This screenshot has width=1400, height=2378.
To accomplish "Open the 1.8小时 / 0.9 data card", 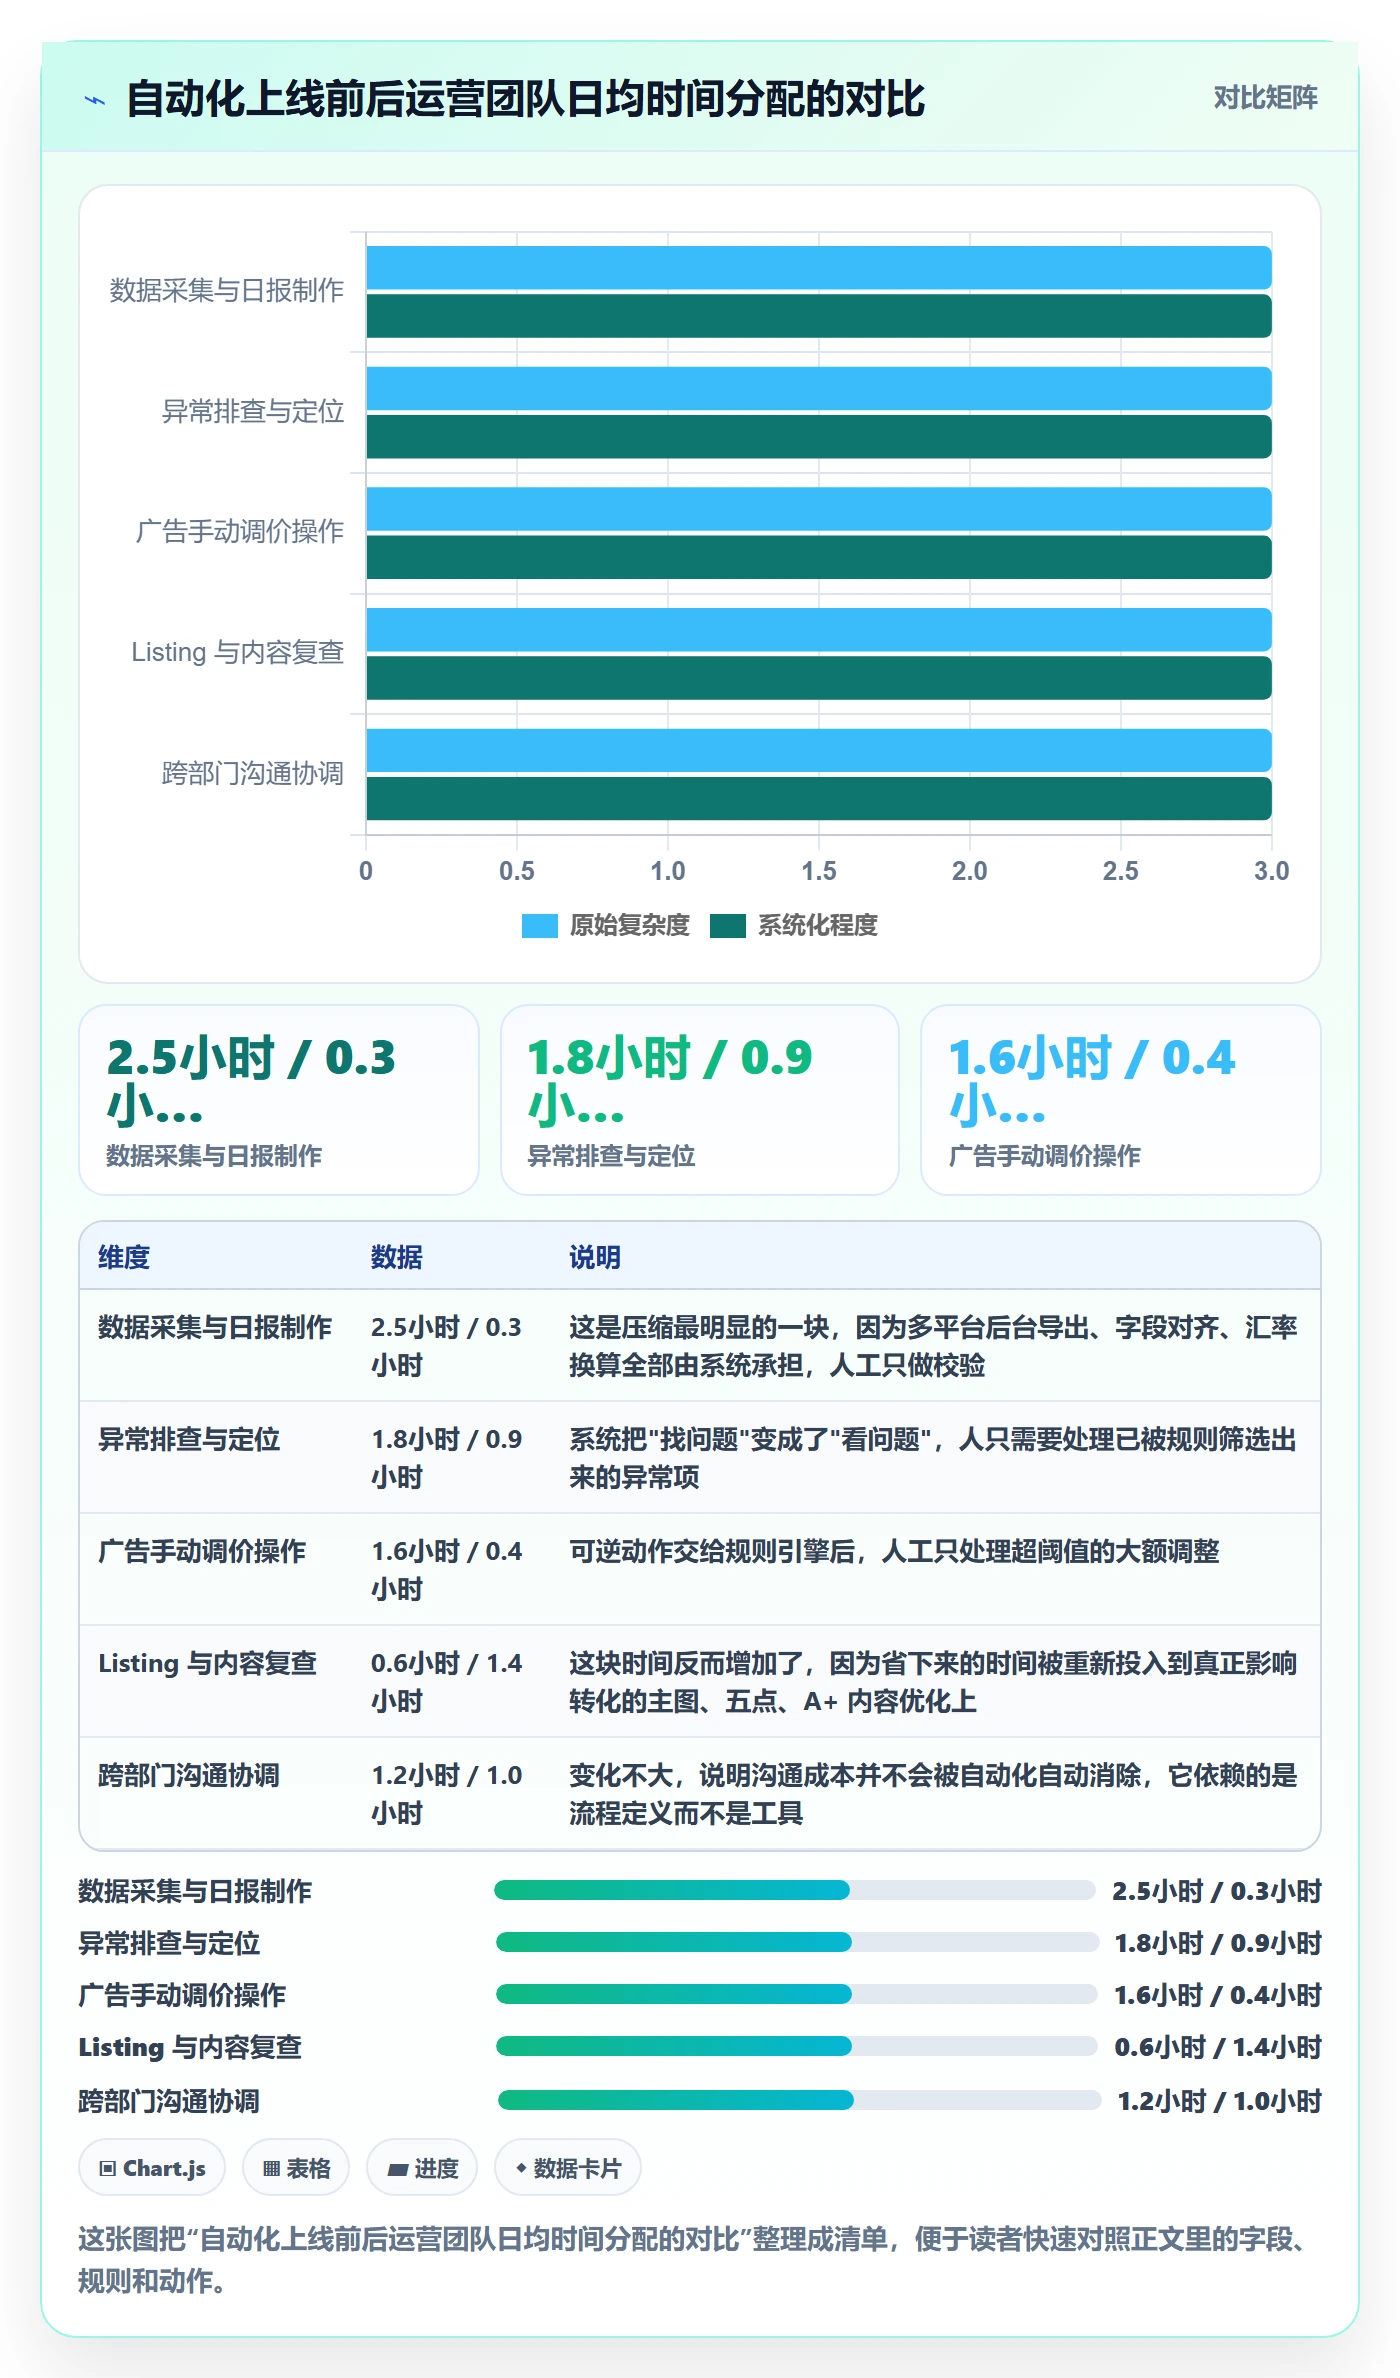I will point(700,1100).
